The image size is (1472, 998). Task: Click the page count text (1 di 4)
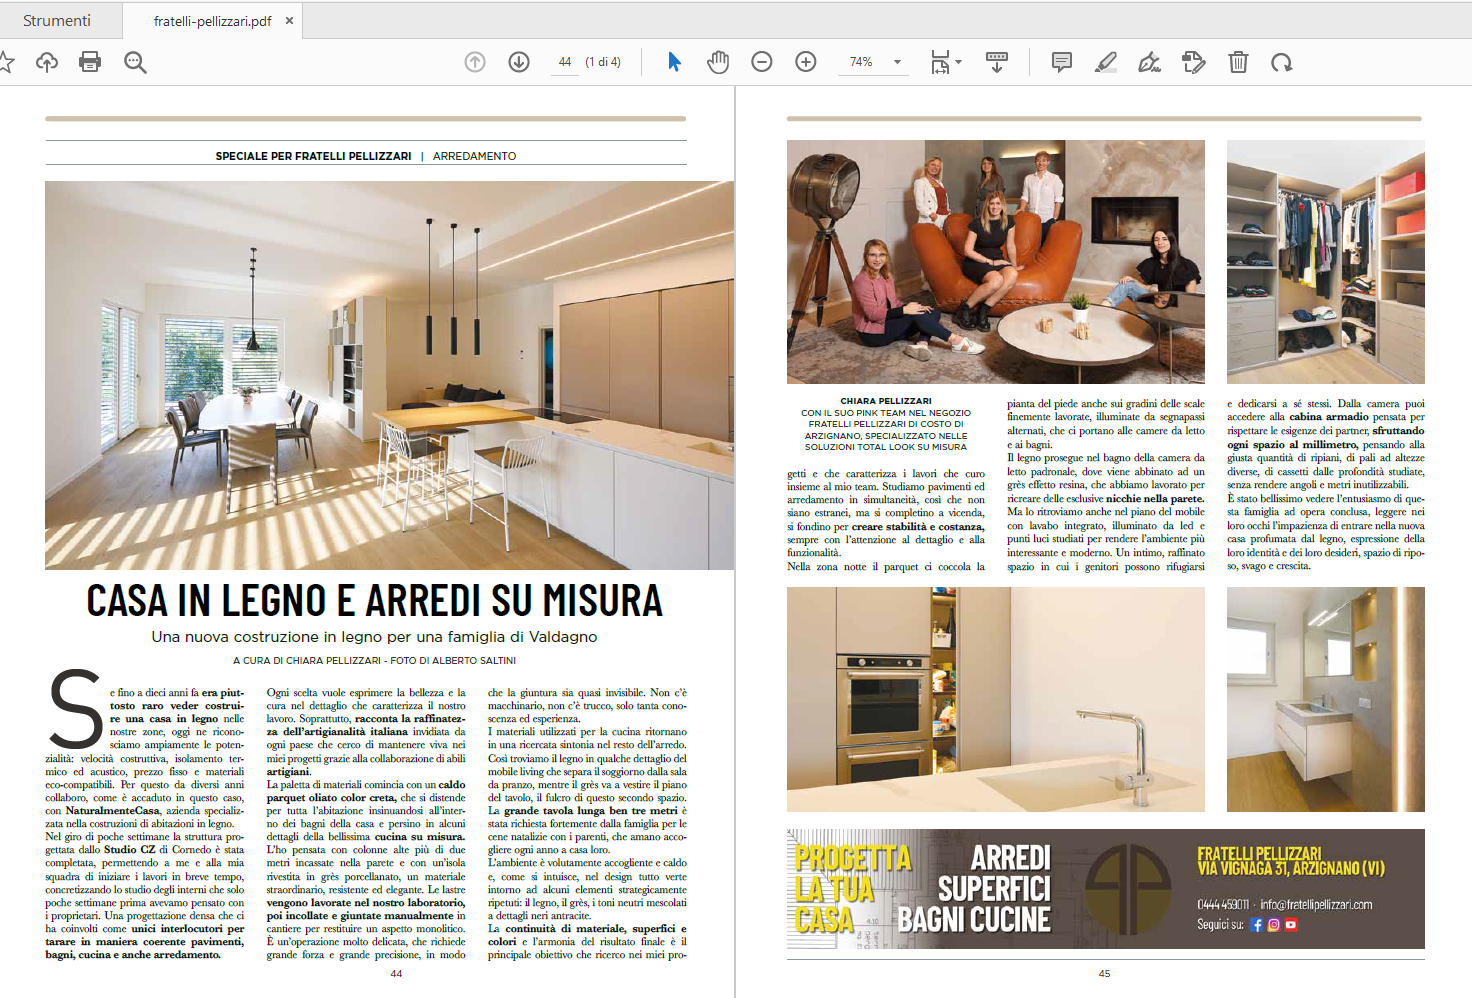[x=603, y=62]
